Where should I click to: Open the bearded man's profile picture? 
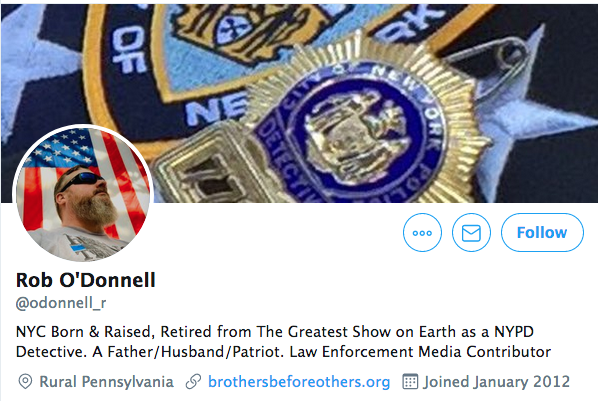pos(83,194)
